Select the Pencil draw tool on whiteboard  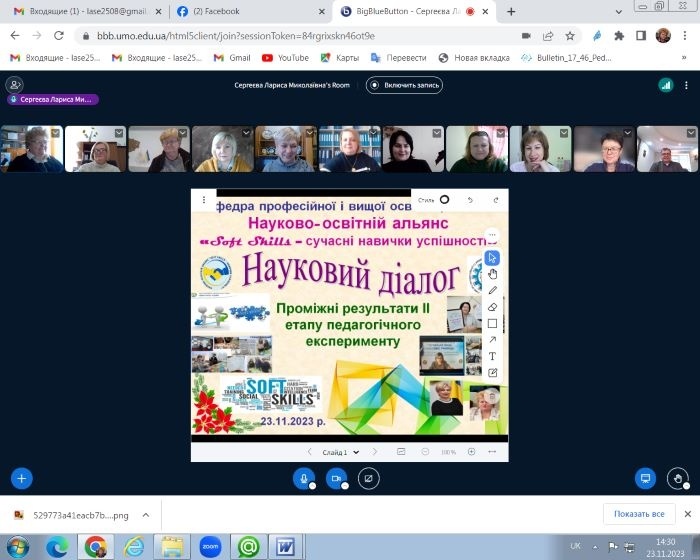click(492, 290)
